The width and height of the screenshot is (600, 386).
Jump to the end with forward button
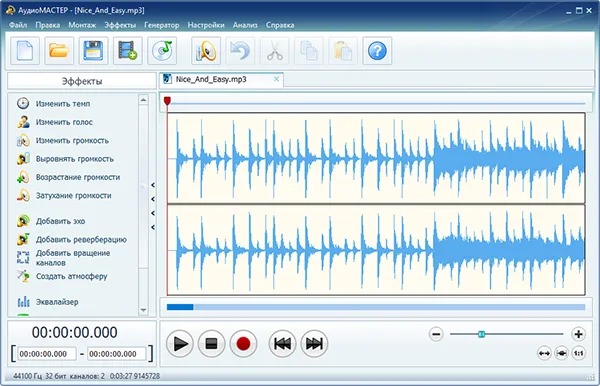pos(314,344)
